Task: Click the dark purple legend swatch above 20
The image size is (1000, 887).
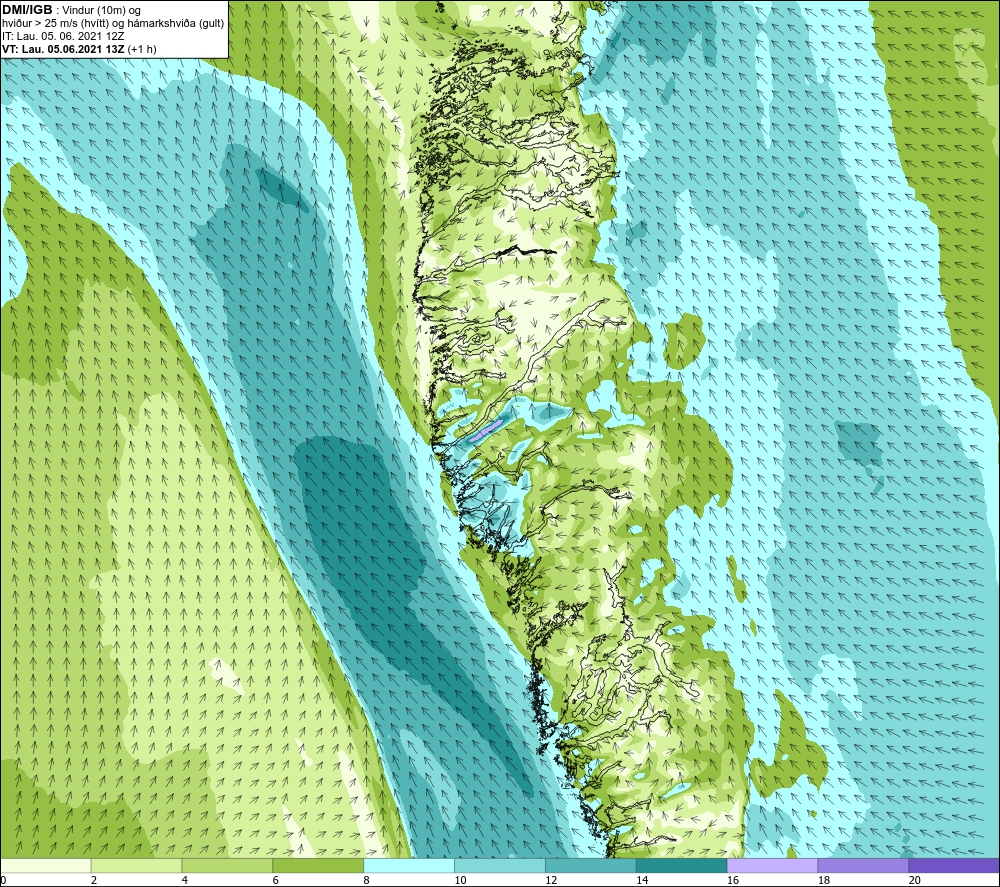Action: coord(954,865)
